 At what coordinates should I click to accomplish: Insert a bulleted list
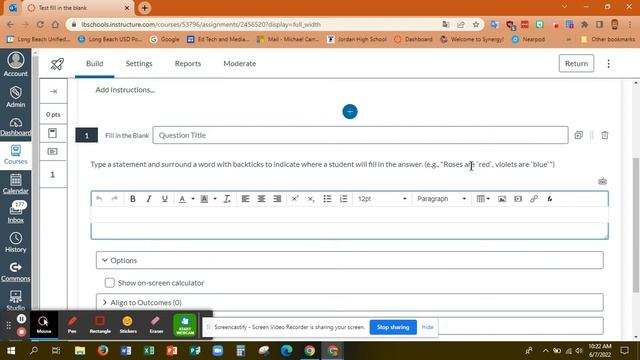(327, 199)
